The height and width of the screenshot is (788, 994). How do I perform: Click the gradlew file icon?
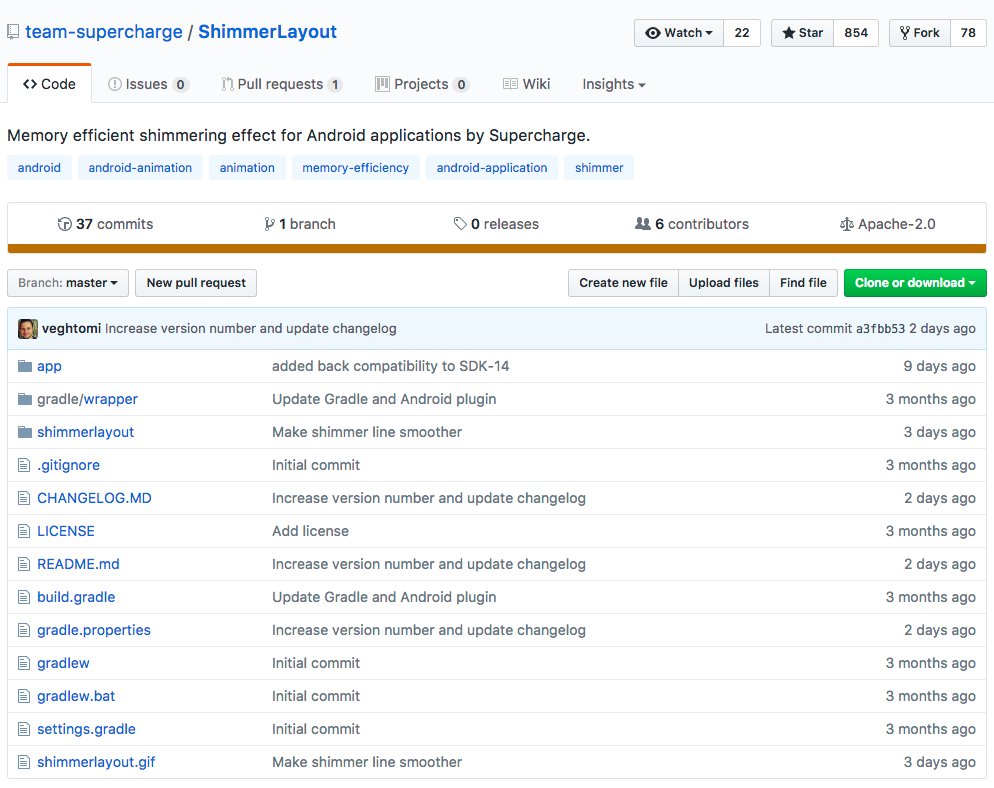click(x=24, y=663)
